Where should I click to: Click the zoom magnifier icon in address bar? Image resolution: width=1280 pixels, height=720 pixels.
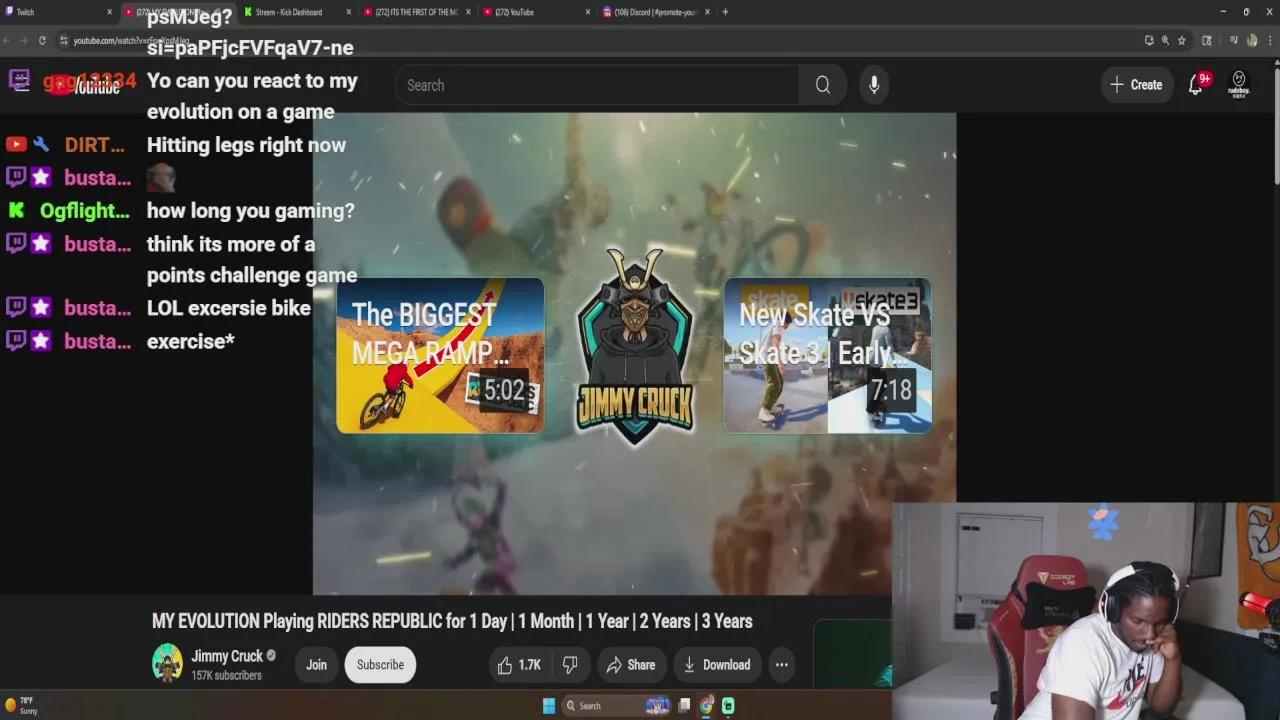[x=1165, y=40]
